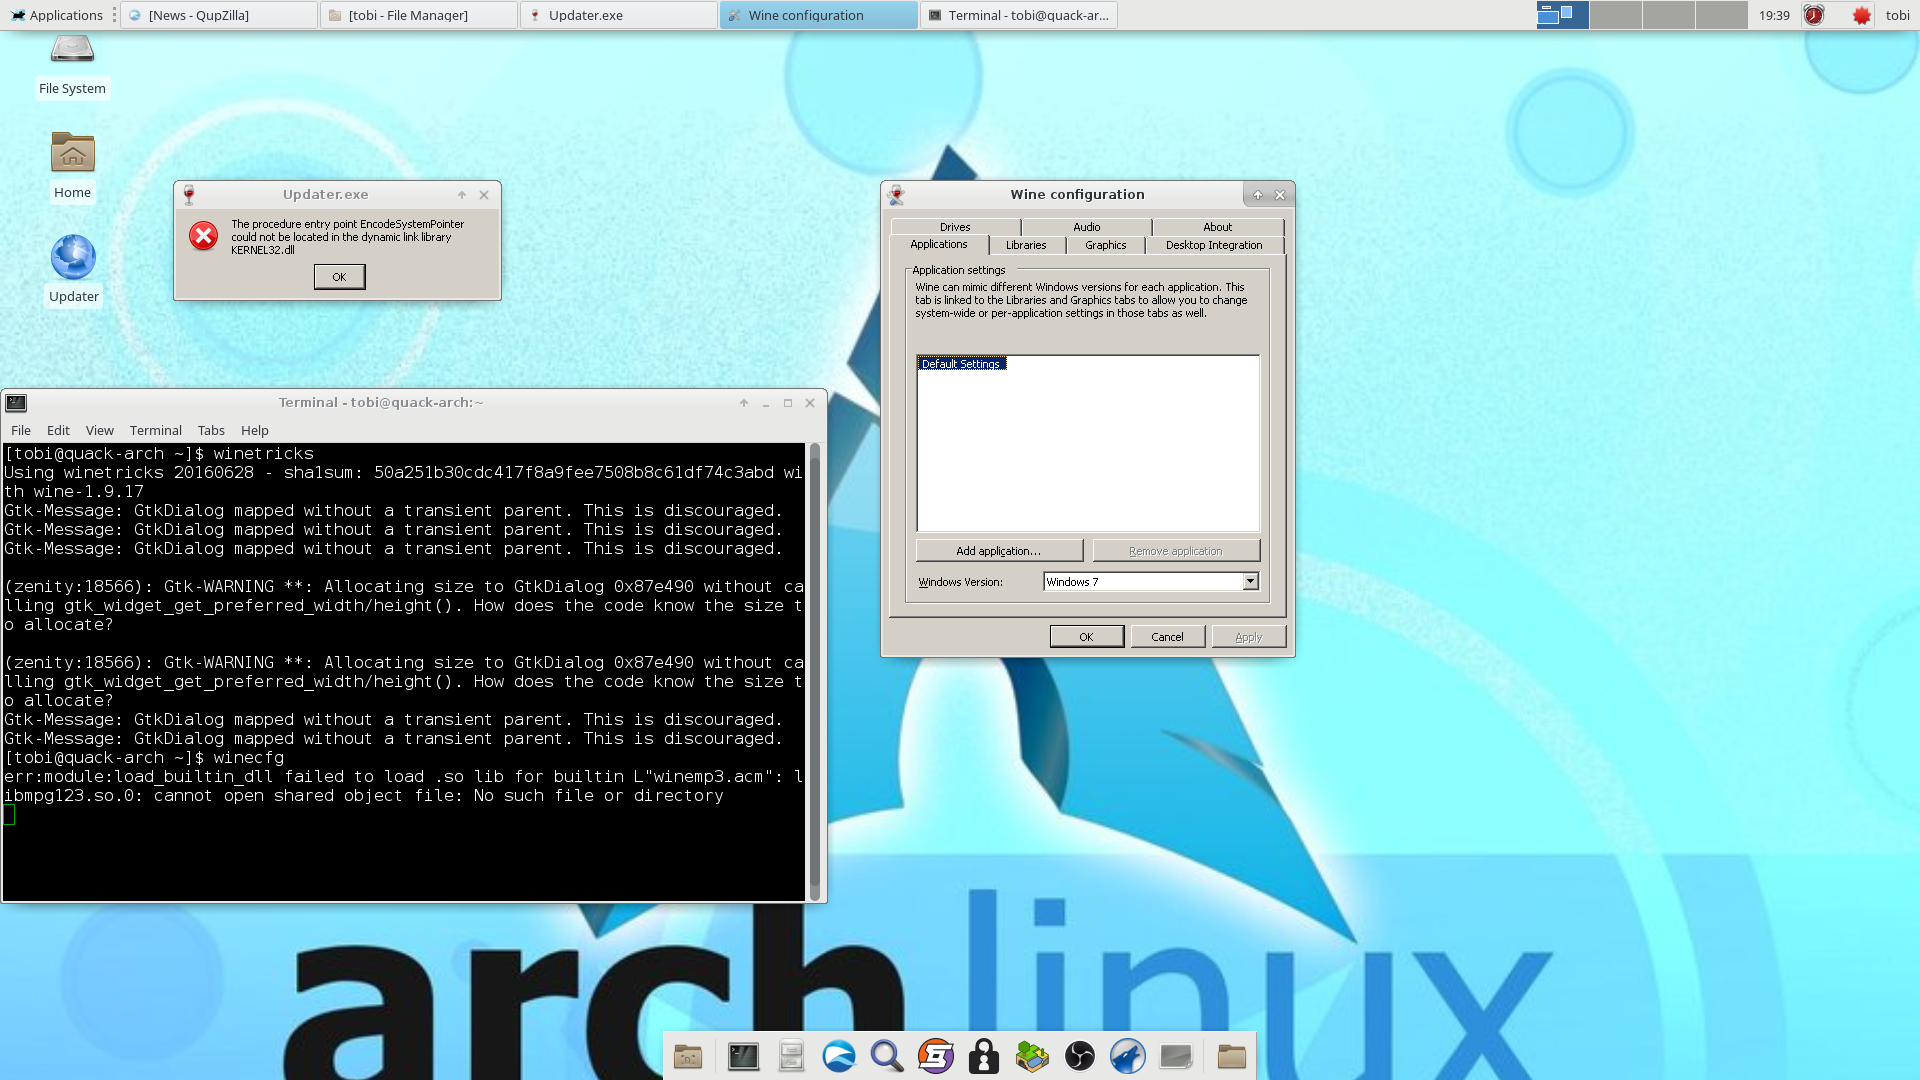Open the Edit menu in Terminal

58,430
